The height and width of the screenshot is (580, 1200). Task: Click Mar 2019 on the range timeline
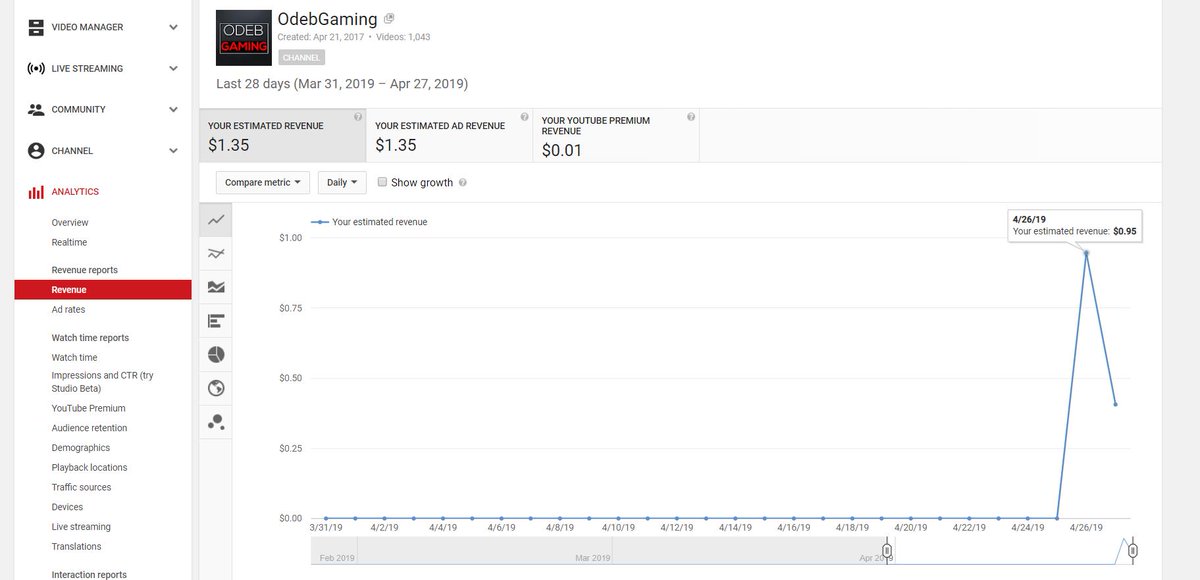(x=592, y=558)
